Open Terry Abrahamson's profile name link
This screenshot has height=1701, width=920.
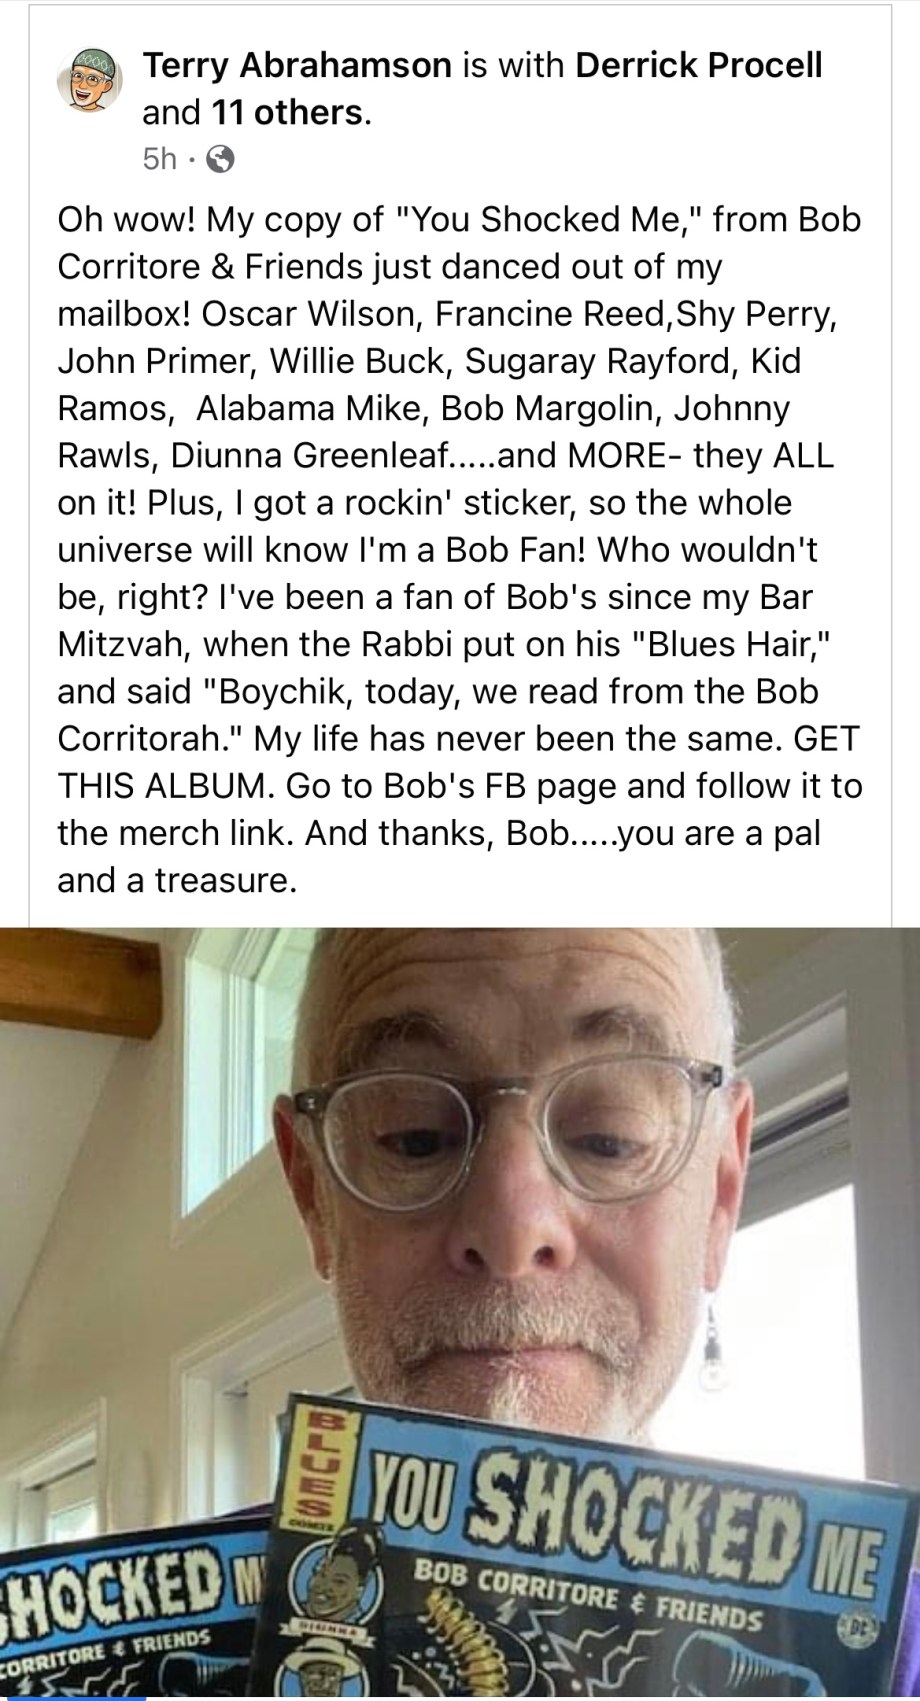coord(297,66)
